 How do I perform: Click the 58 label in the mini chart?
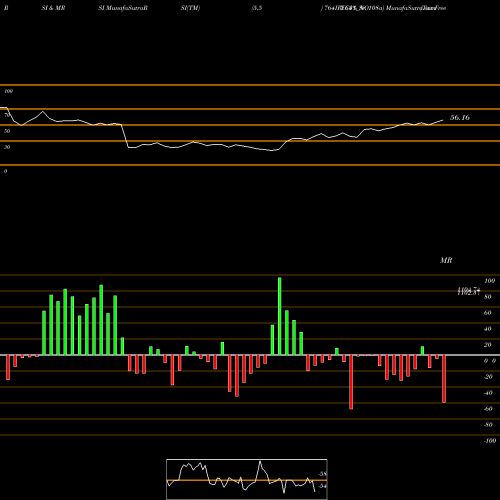tap(322, 474)
